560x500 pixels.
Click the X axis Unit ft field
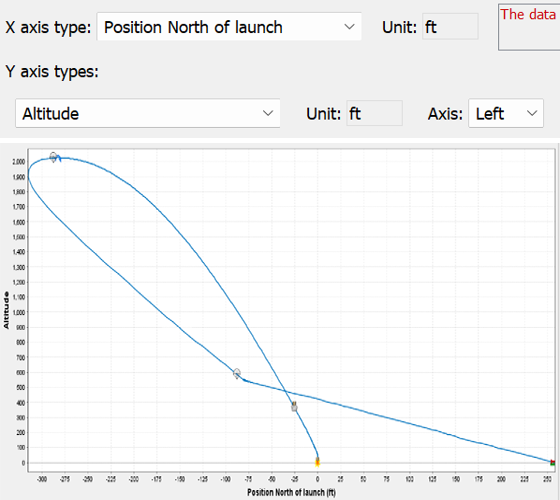pos(450,26)
